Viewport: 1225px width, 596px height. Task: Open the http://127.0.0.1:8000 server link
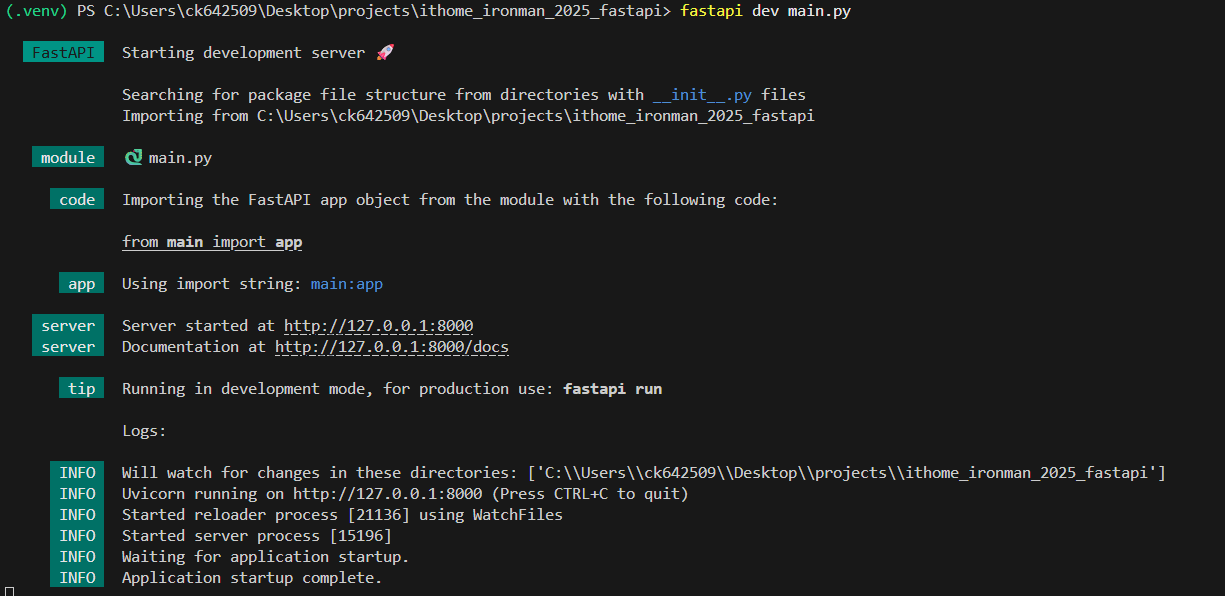[379, 326]
